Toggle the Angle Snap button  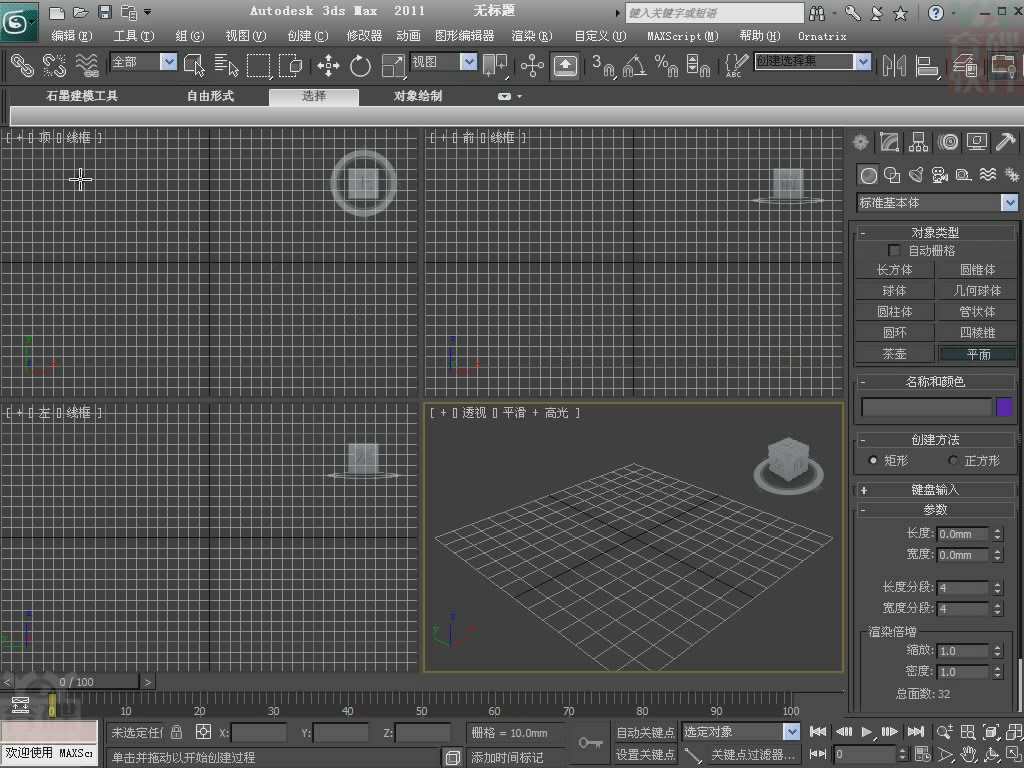(x=635, y=65)
